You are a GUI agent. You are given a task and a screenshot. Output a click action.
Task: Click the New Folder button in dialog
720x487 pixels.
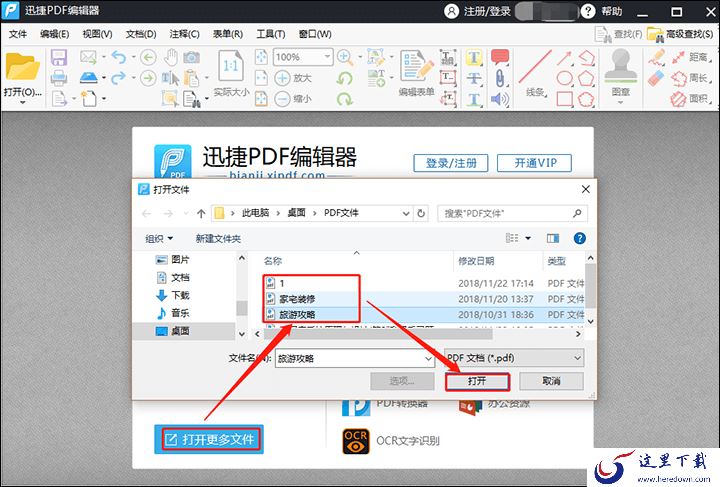pos(218,239)
